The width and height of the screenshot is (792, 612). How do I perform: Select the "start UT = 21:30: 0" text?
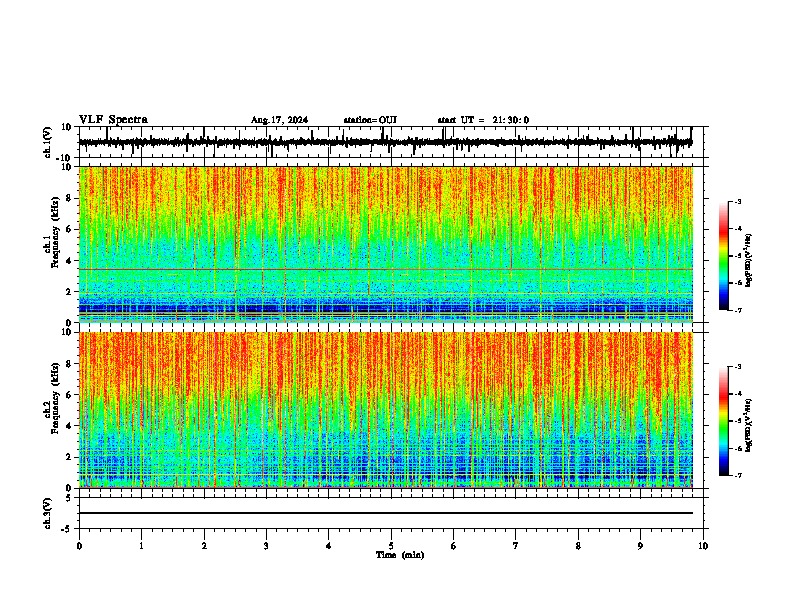point(483,120)
